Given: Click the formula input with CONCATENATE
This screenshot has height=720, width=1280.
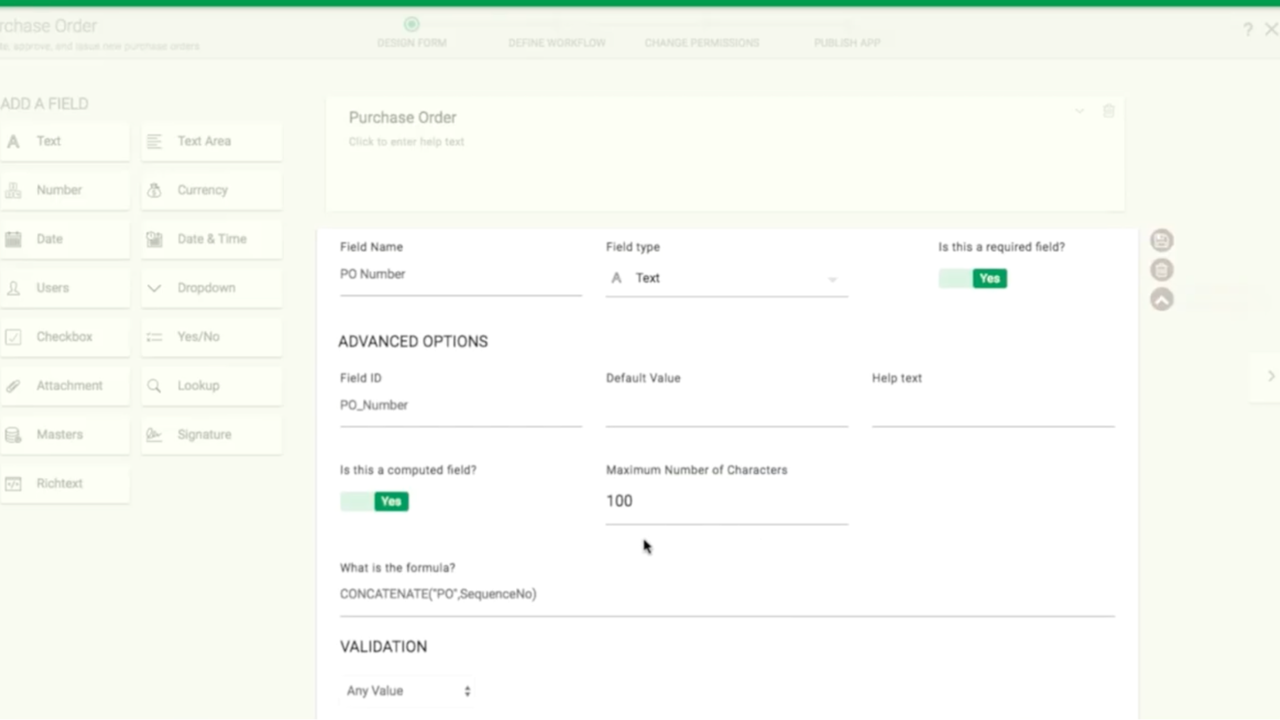Looking at the screenshot, I should (x=726, y=594).
